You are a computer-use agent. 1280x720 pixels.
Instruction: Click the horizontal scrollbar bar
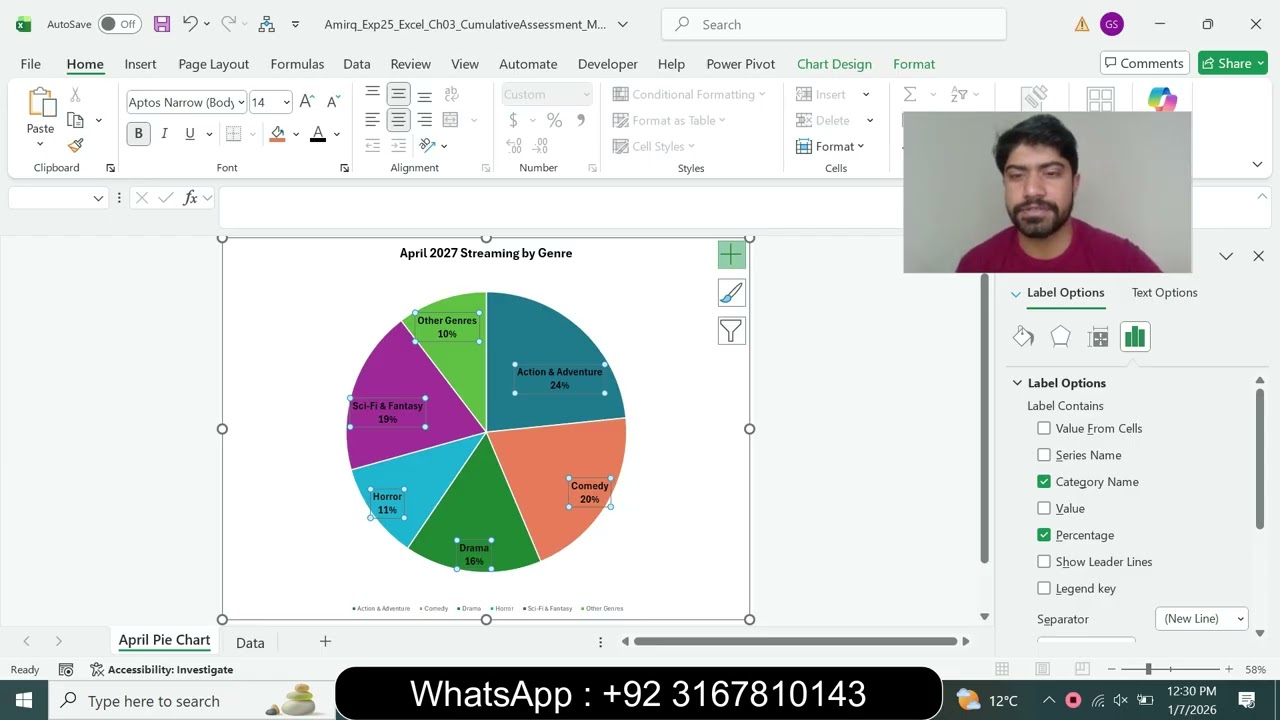coord(795,641)
